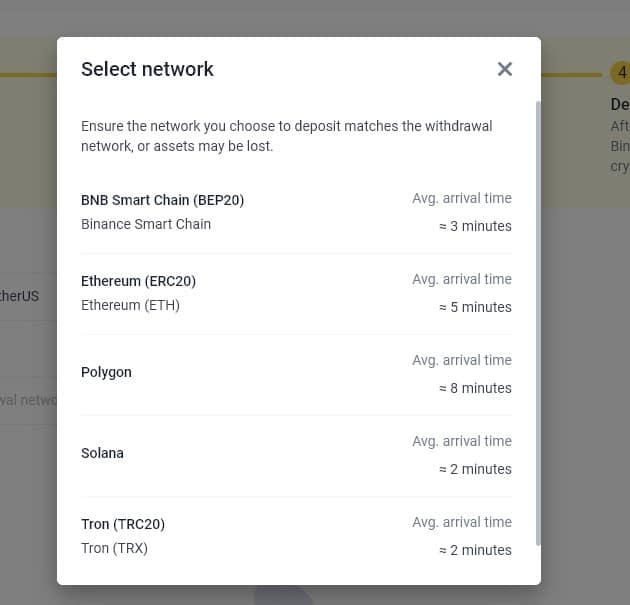Close the Select network dialog

point(505,69)
